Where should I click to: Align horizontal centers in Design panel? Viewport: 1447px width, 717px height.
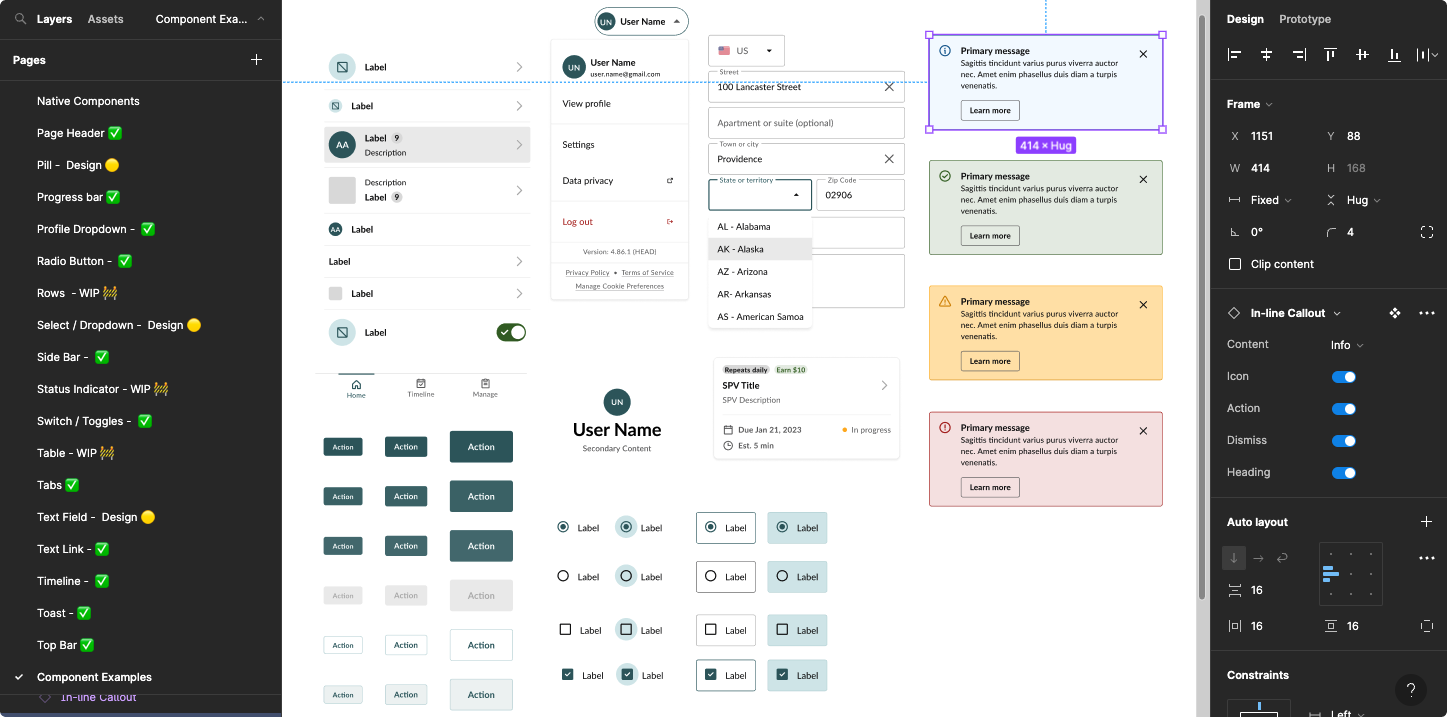[x=1267, y=55]
